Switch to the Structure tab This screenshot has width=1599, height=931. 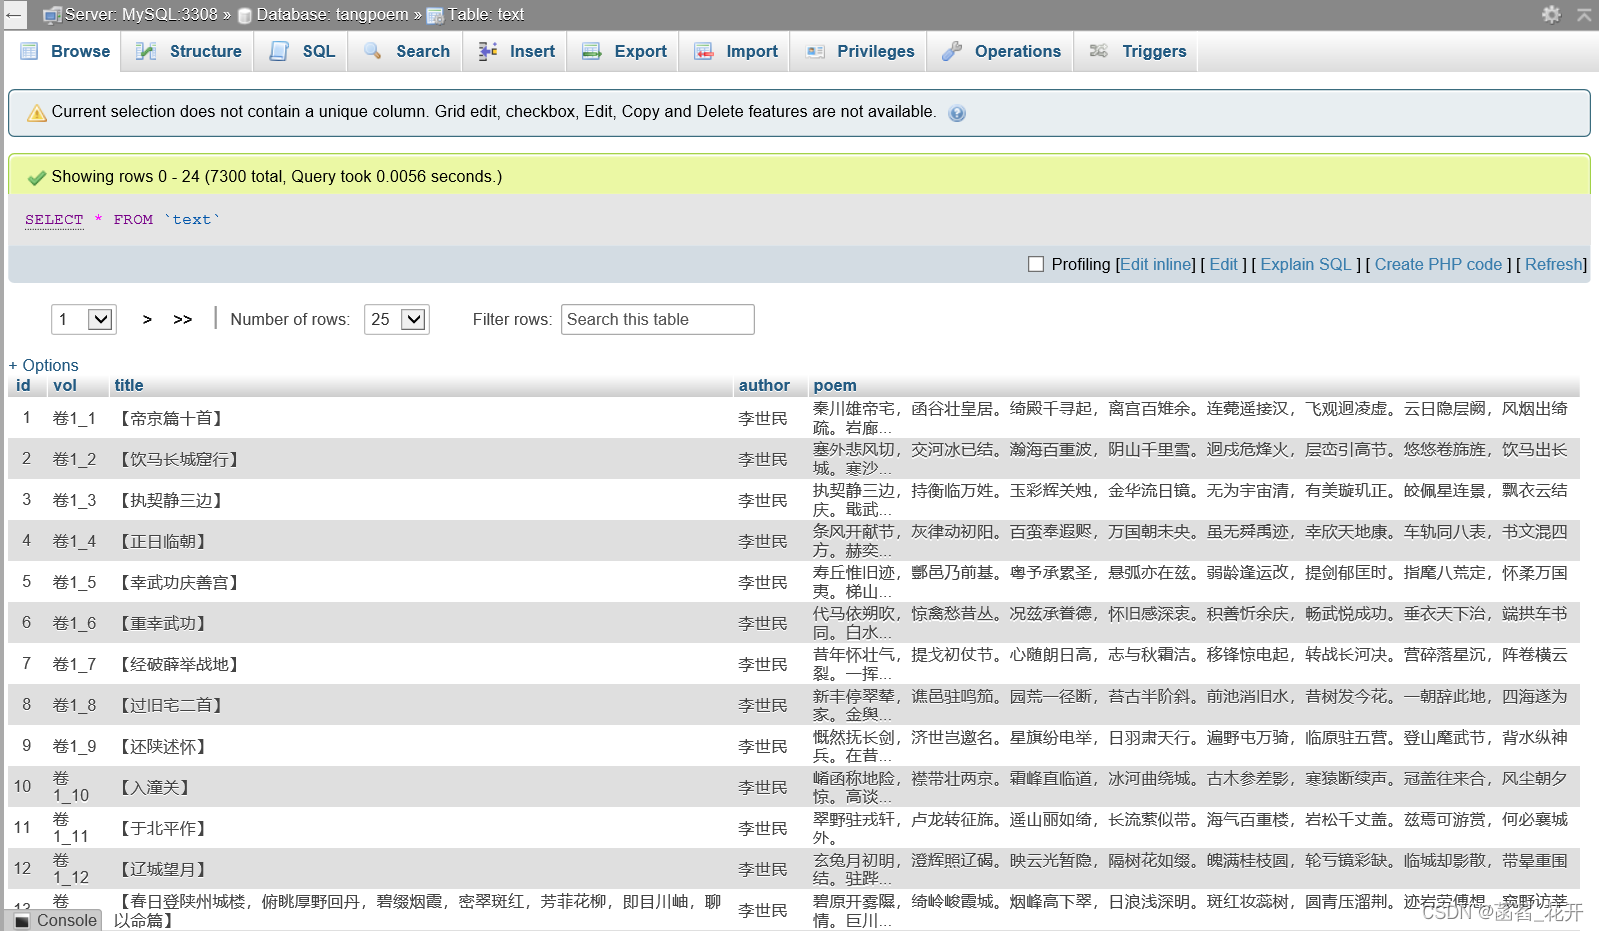coord(188,51)
